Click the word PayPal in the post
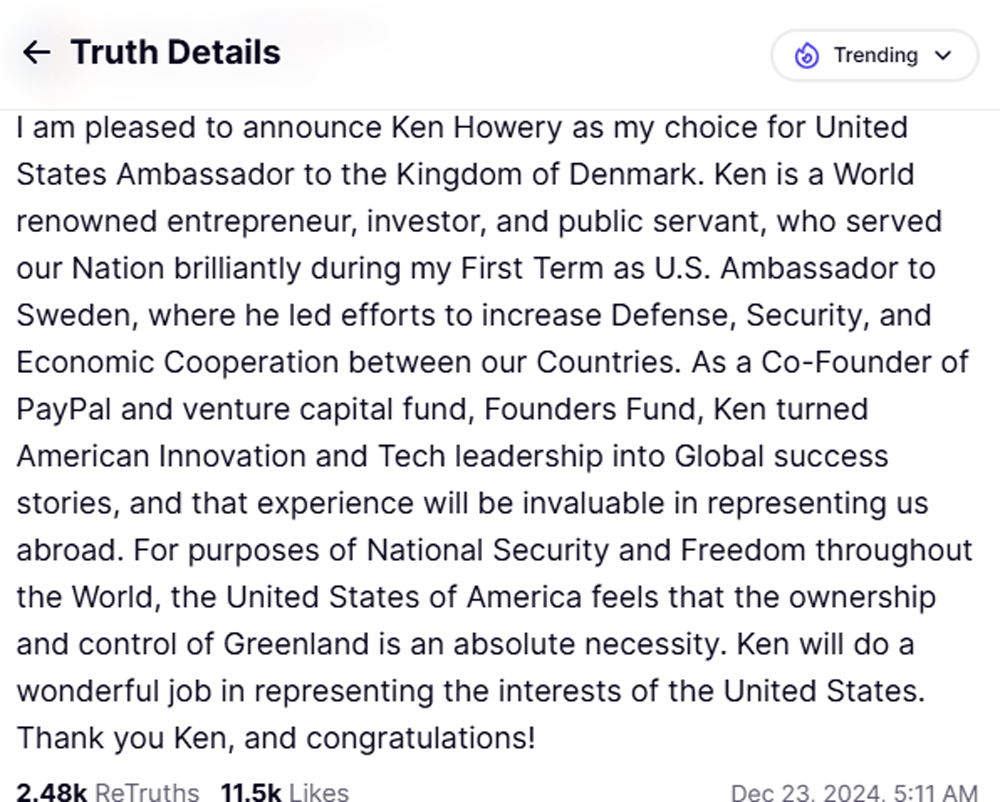The height and width of the screenshot is (802, 1000). (61, 409)
